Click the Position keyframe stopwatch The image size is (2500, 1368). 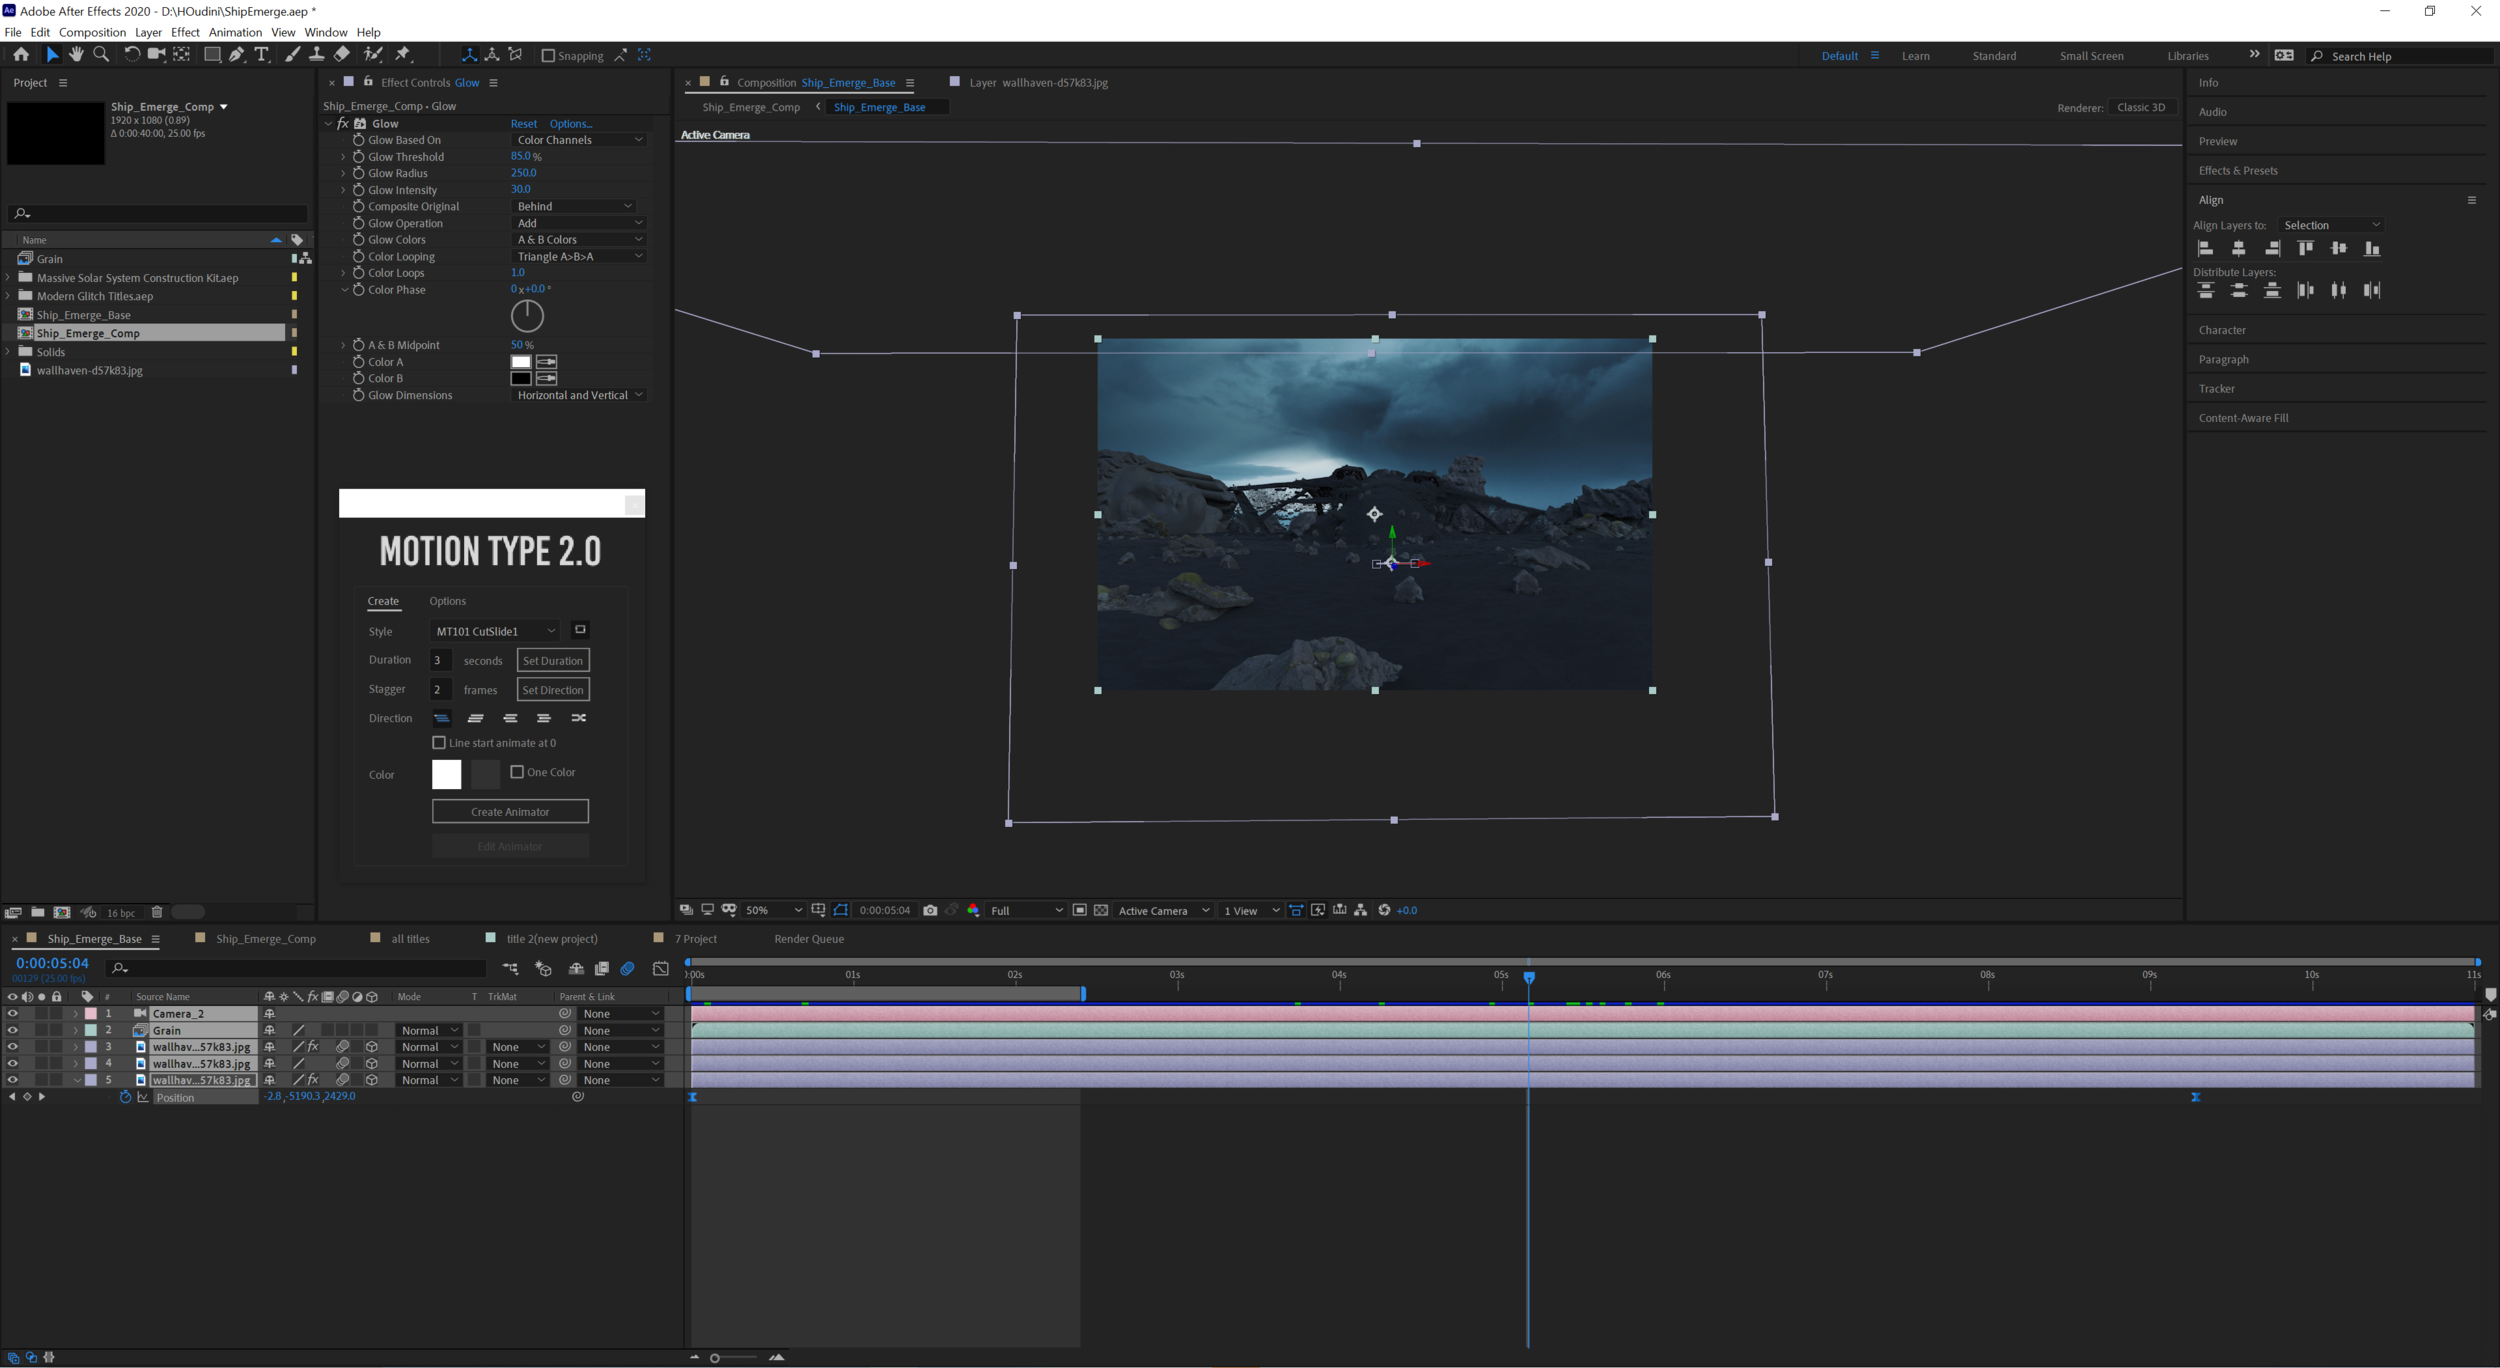pyautogui.click(x=126, y=1096)
